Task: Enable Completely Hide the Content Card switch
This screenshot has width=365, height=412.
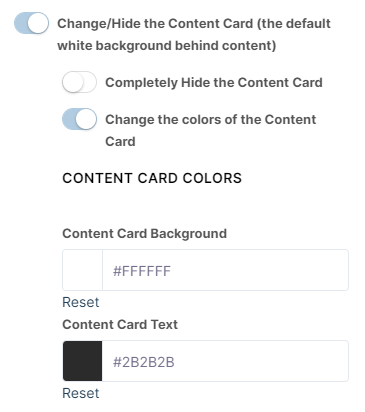Action: click(x=79, y=82)
